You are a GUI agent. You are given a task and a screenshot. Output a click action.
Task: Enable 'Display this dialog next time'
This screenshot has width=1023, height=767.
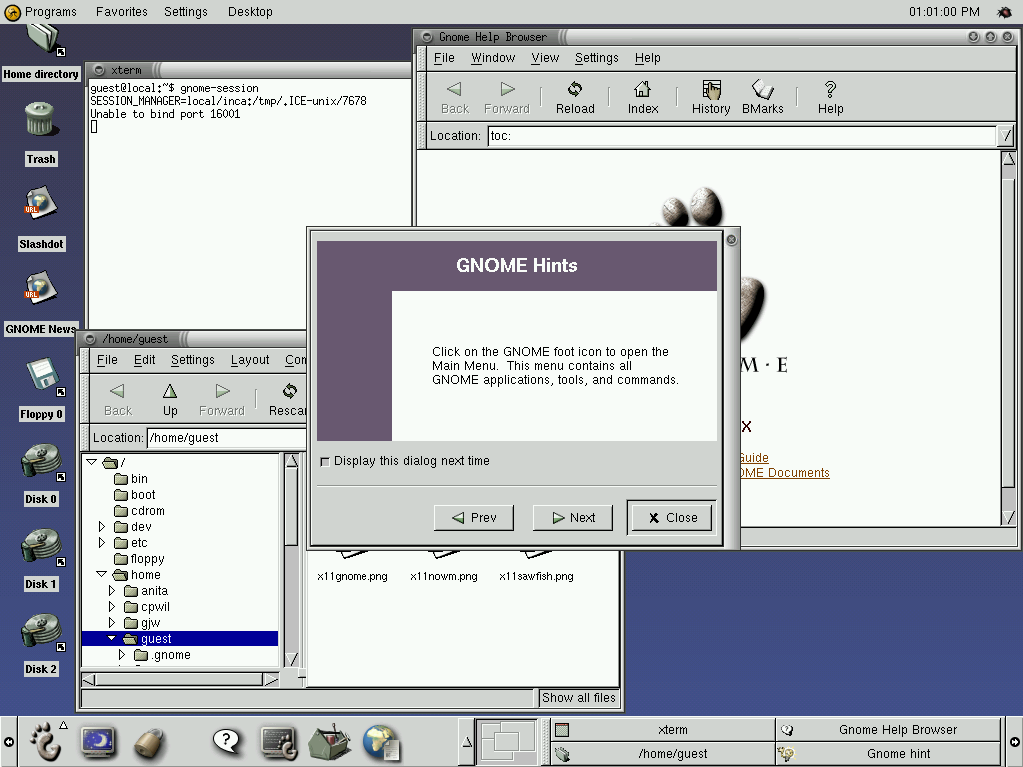(x=325, y=461)
